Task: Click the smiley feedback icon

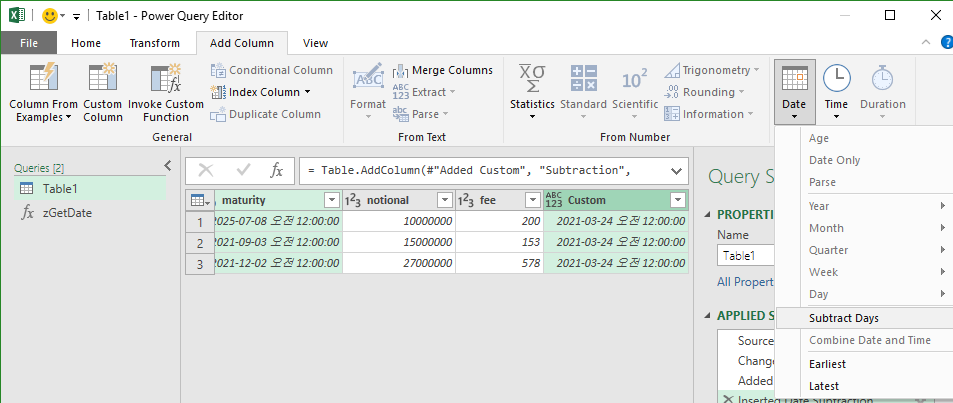Action: [x=50, y=16]
